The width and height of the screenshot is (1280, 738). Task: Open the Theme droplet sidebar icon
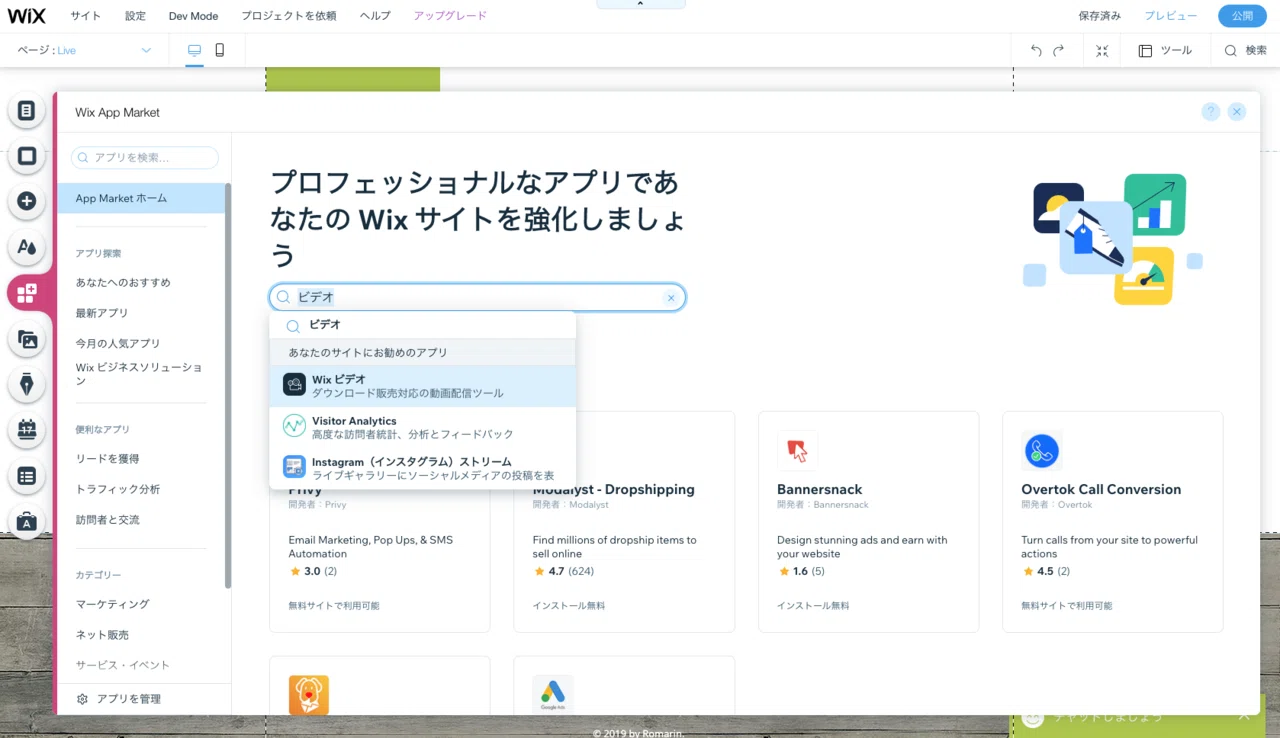tap(27, 247)
